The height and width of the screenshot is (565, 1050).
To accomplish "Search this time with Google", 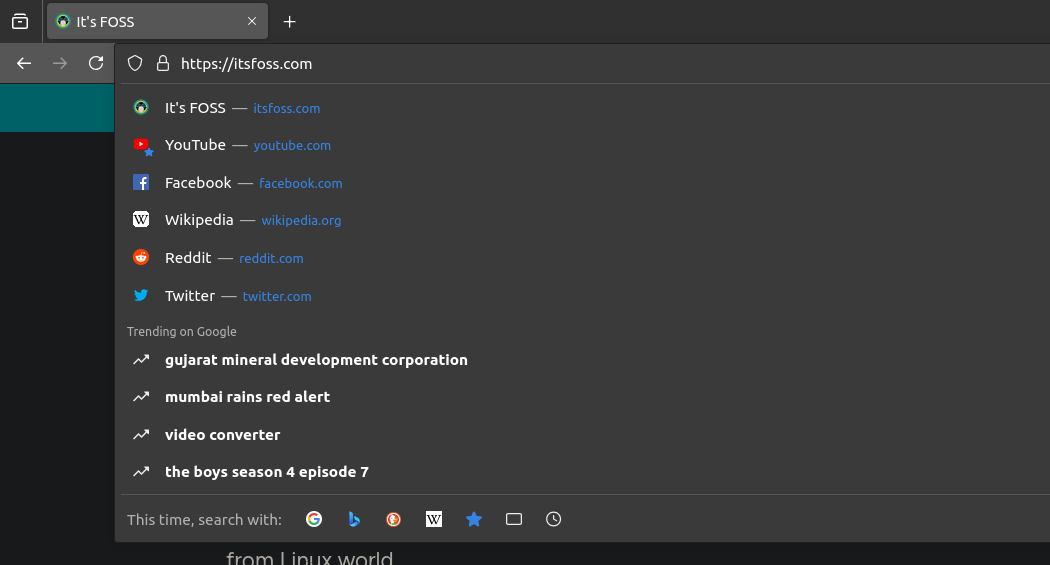I will click(314, 519).
